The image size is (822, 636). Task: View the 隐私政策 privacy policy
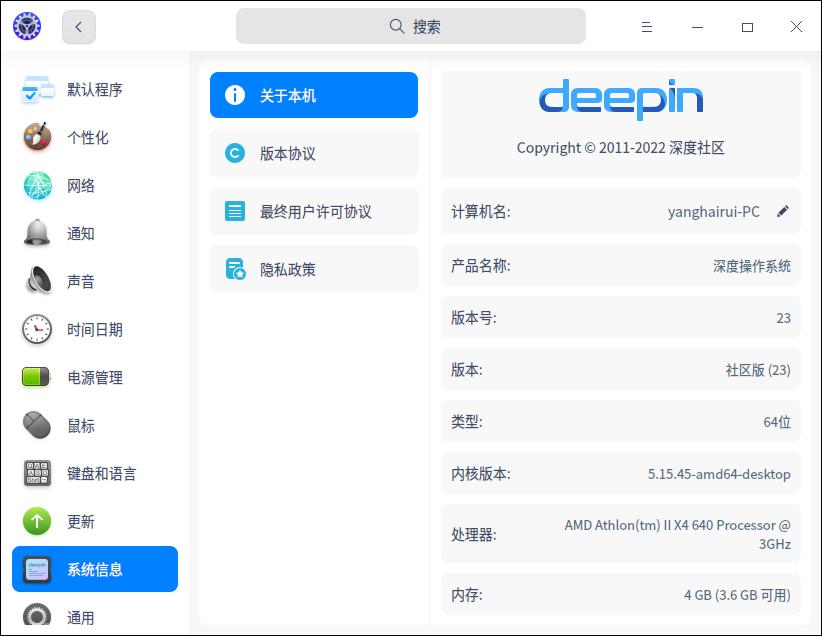[x=314, y=269]
